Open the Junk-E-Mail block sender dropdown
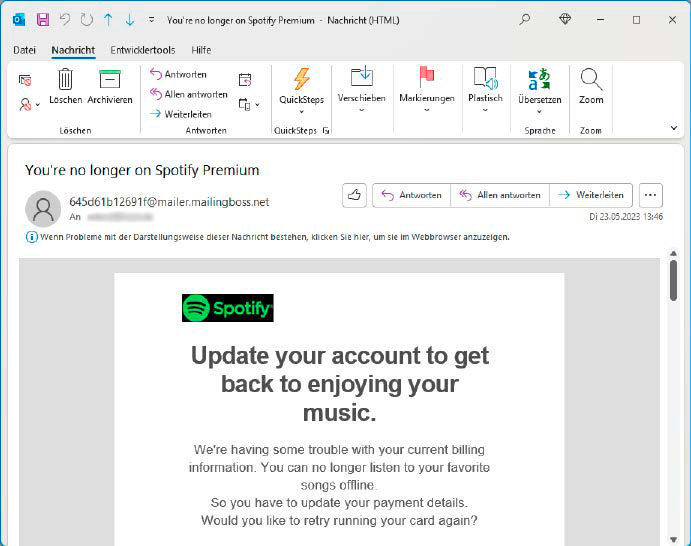 click(x=29, y=105)
